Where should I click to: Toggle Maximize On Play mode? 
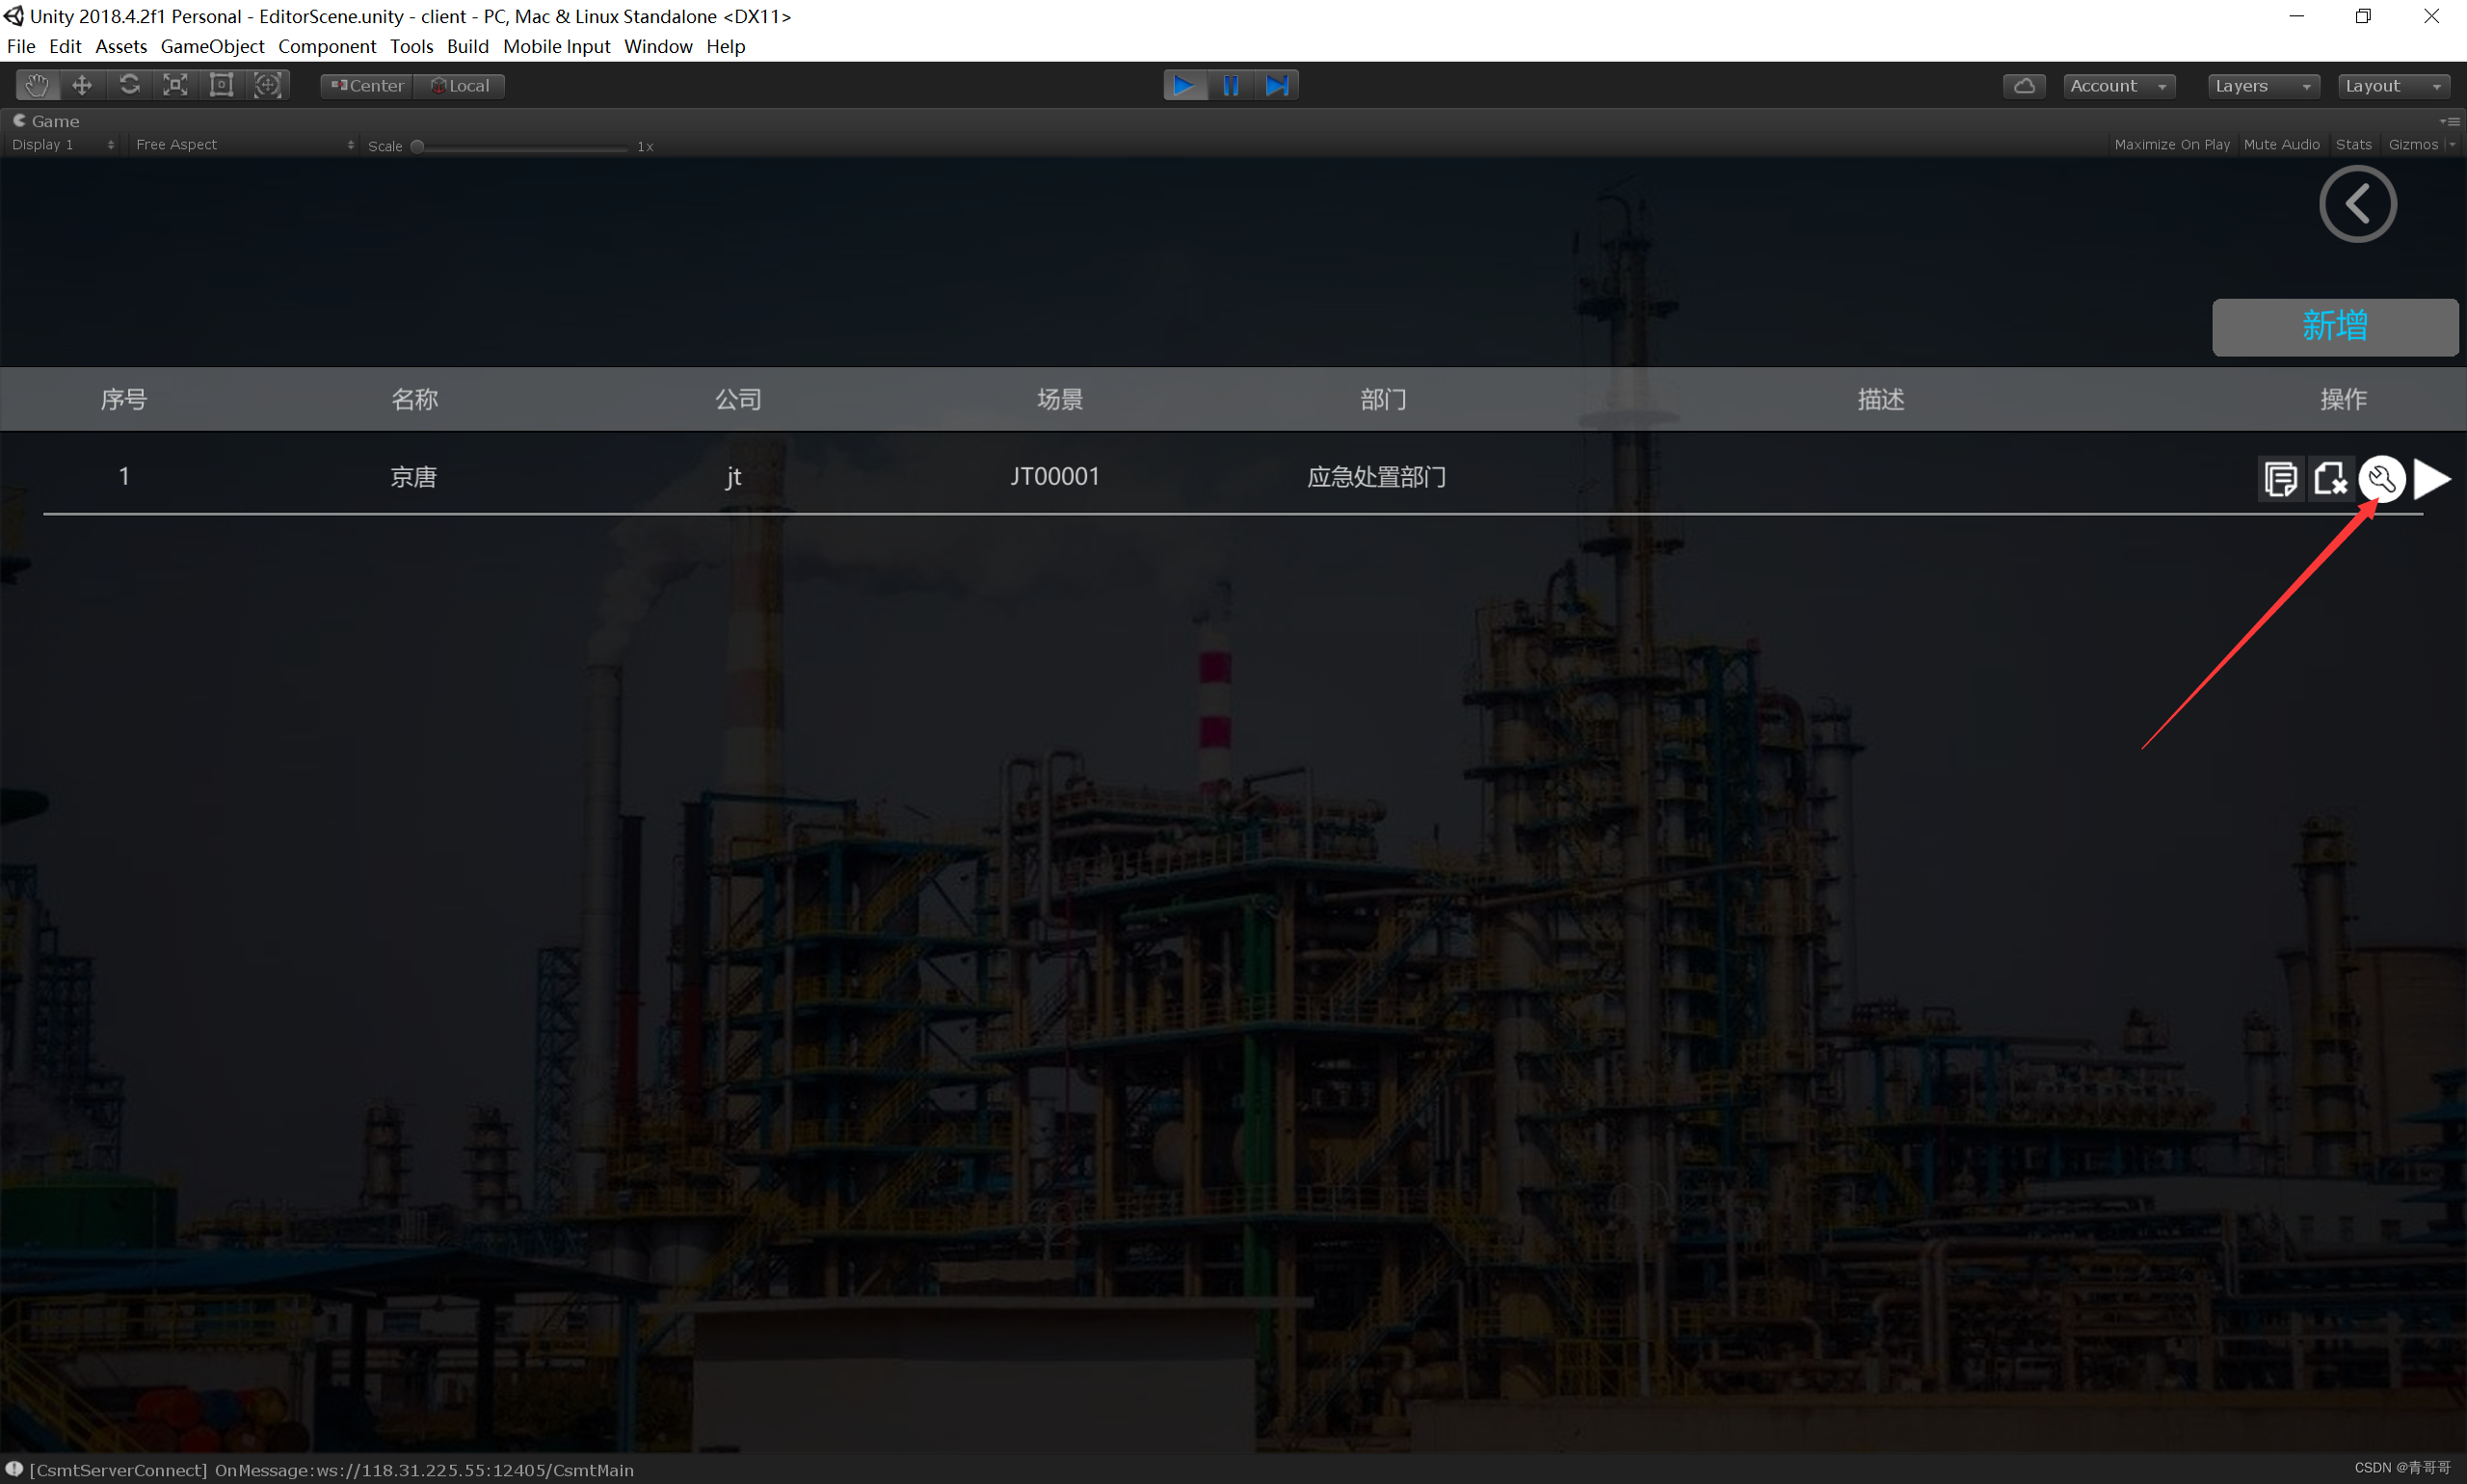tap(2171, 145)
